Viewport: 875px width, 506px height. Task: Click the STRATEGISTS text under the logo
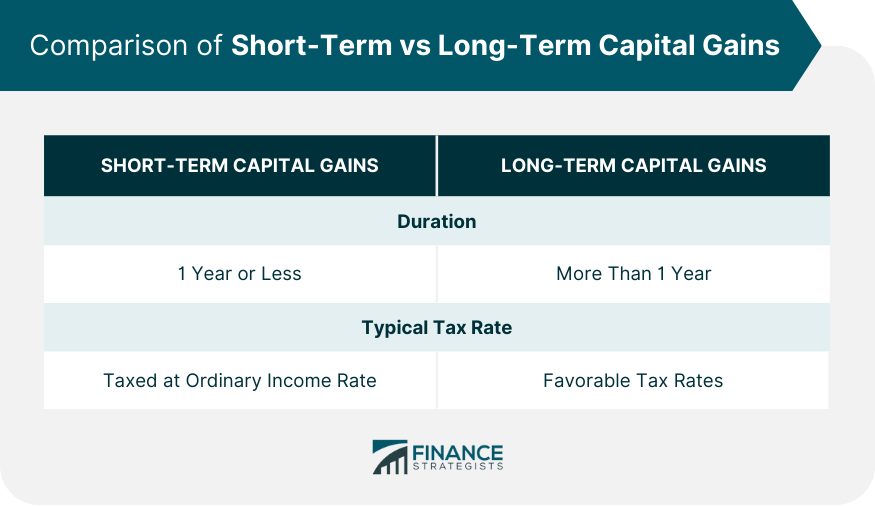pyautogui.click(x=457, y=466)
